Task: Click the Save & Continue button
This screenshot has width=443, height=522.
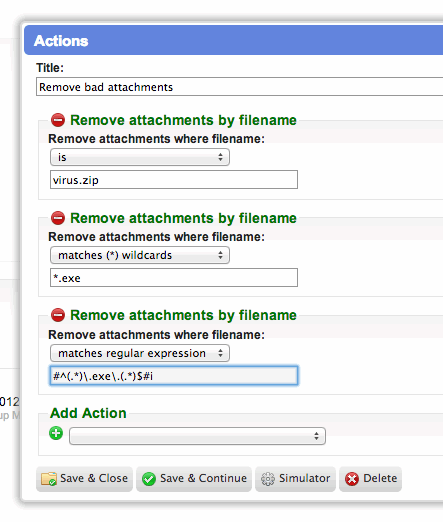Action: pyautogui.click(x=194, y=479)
